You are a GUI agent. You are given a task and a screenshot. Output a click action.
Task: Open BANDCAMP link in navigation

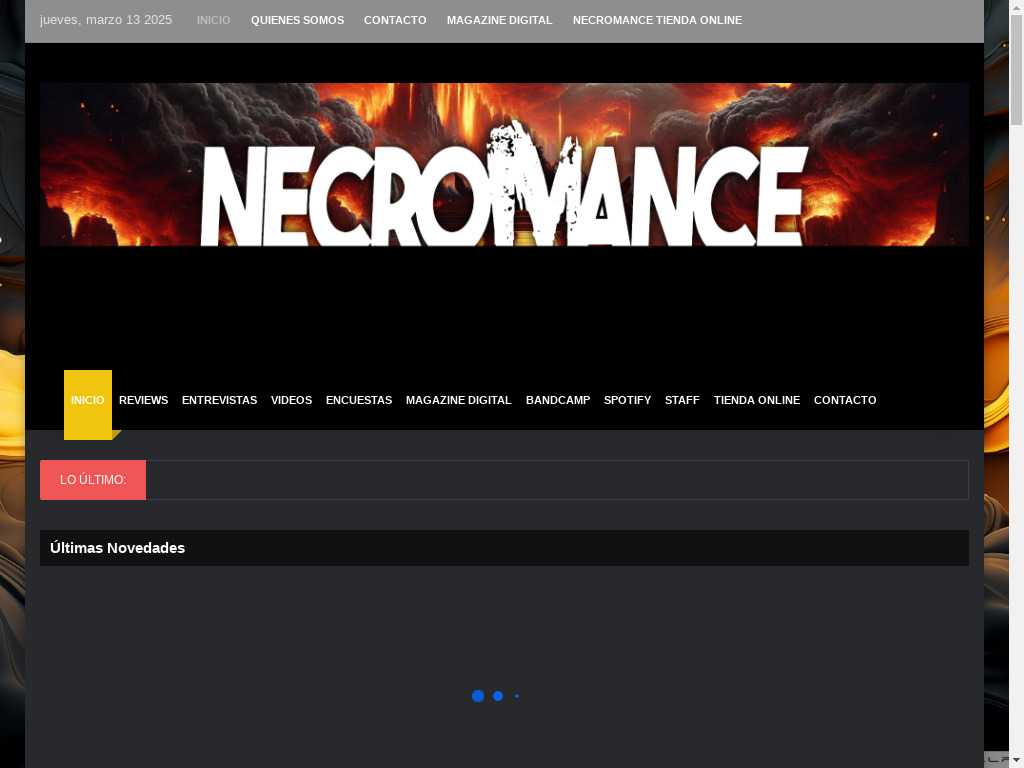558,400
